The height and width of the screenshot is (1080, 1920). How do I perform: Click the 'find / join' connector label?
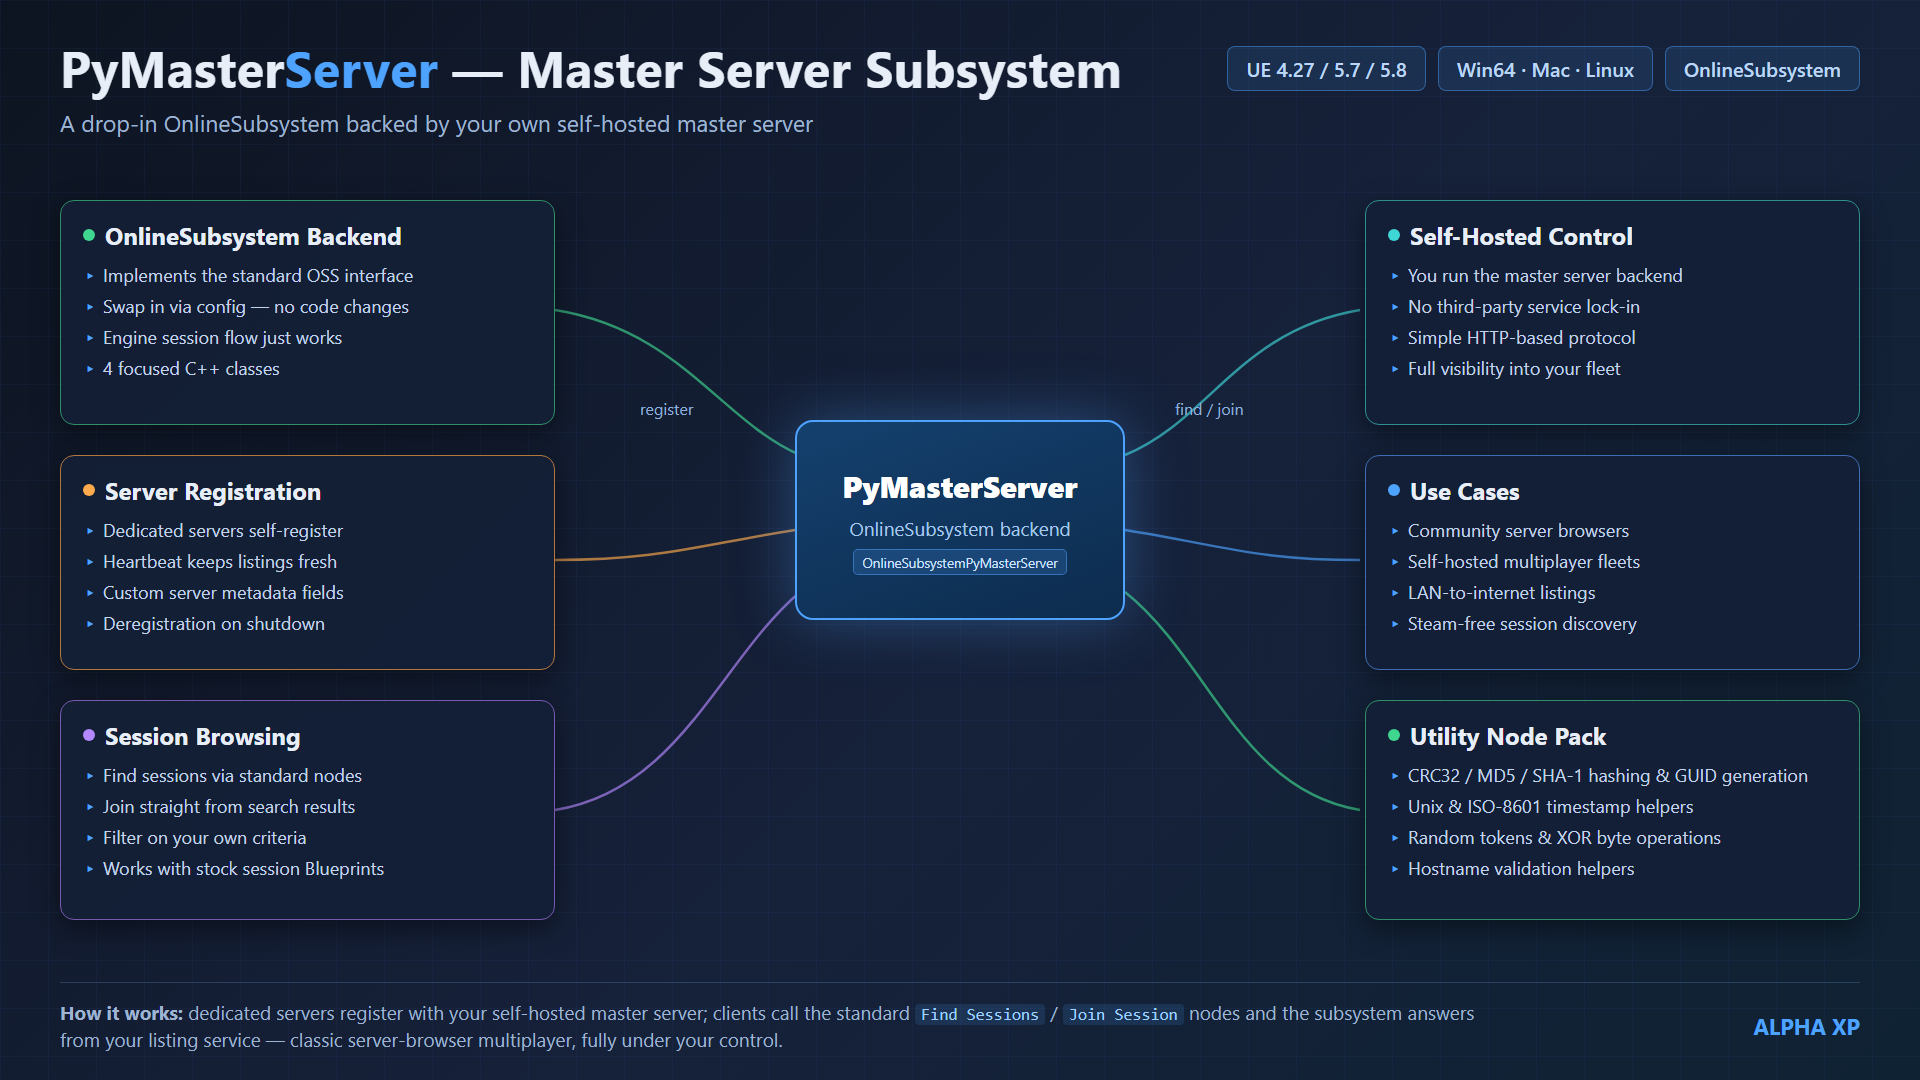coord(1209,410)
